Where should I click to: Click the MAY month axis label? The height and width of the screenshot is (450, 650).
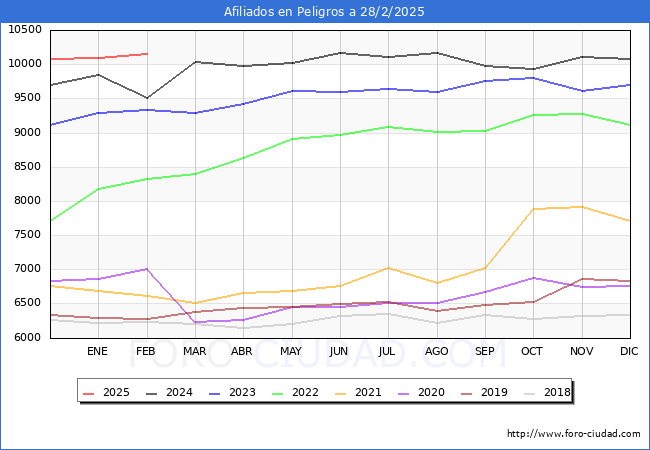(291, 351)
